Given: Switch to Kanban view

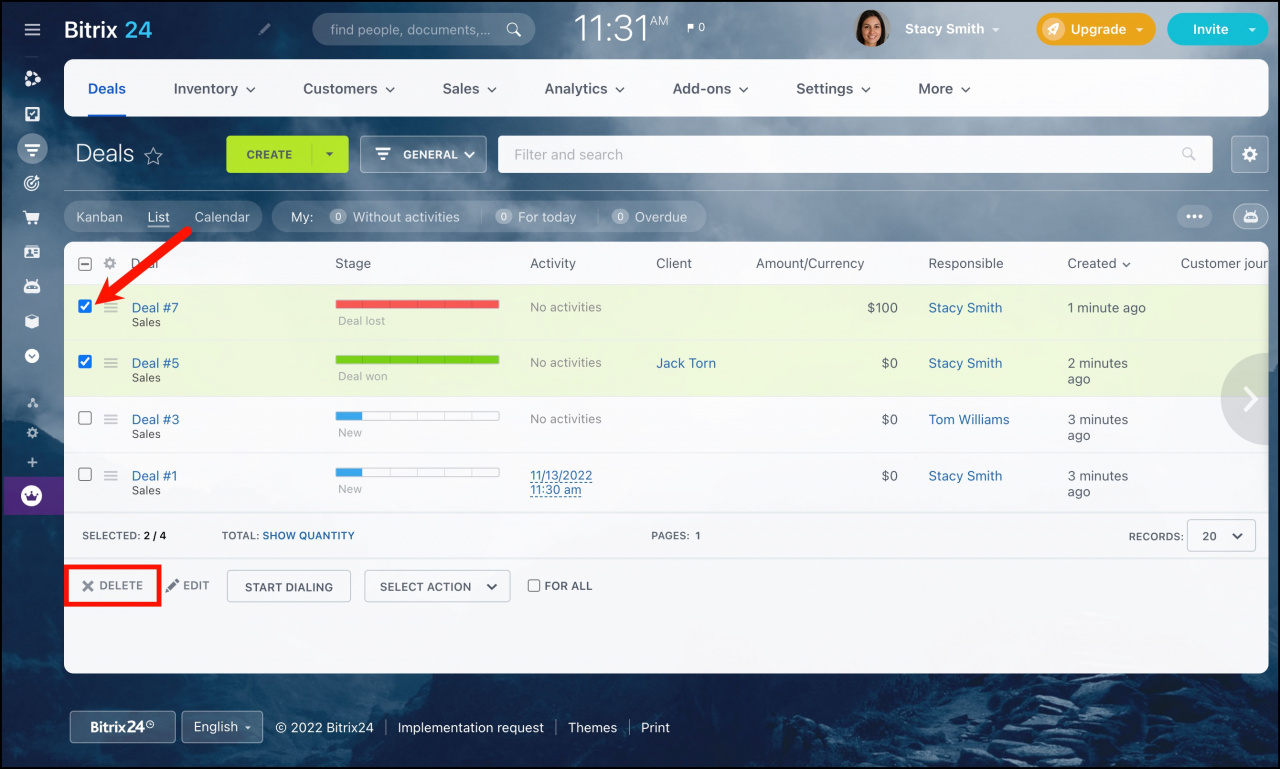Looking at the screenshot, I should [99, 217].
